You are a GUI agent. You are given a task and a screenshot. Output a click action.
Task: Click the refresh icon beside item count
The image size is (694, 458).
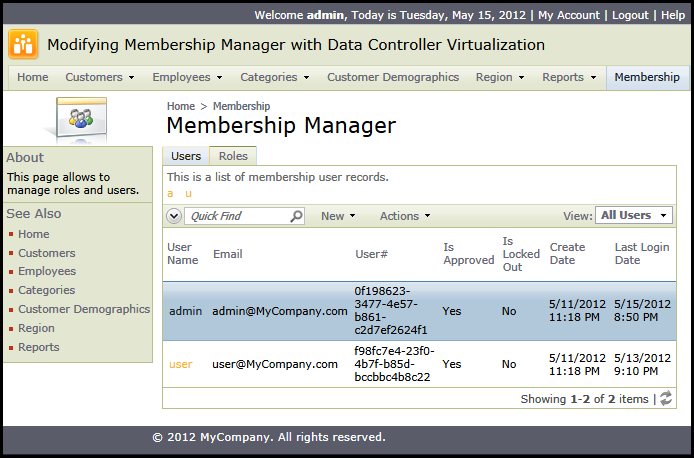pyautogui.click(x=666, y=398)
